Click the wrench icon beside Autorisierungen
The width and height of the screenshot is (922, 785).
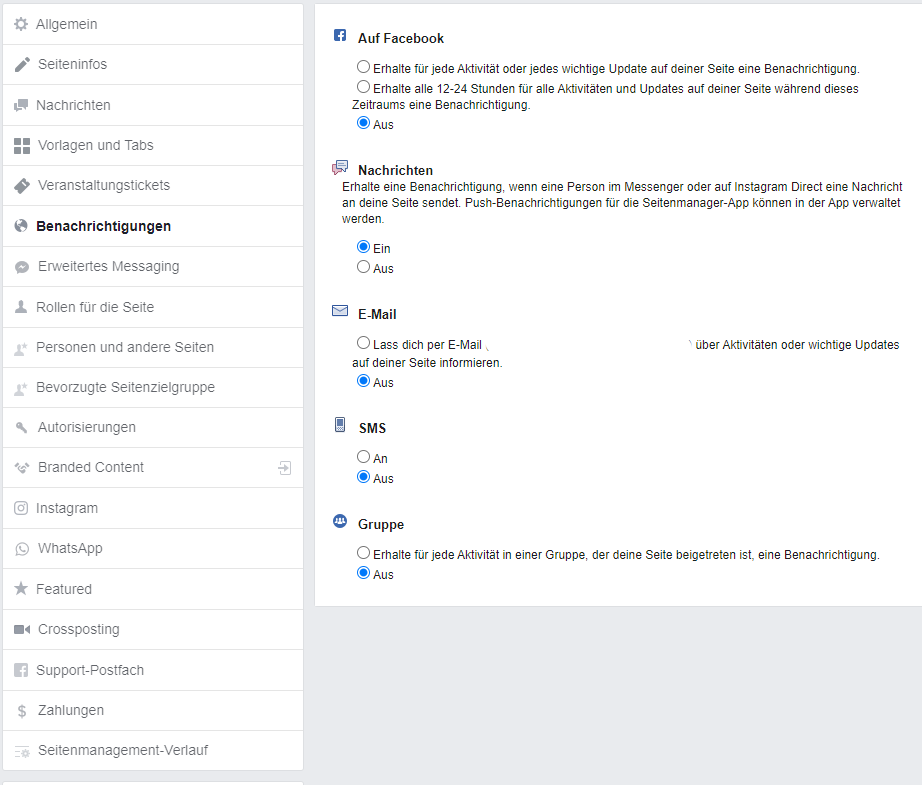(22, 427)
